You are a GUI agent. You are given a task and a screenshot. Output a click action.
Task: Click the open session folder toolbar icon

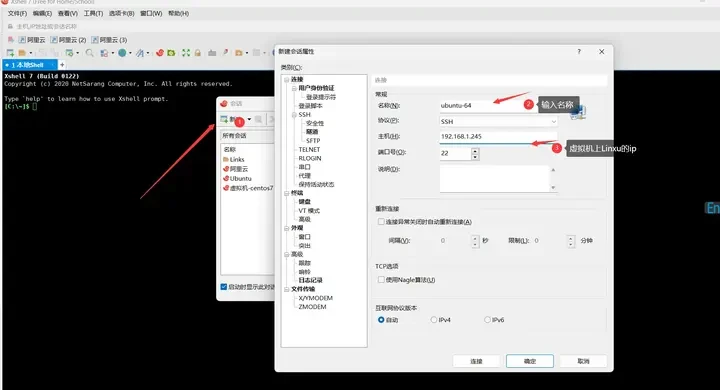pyautogui.click(x=22, y=53)
